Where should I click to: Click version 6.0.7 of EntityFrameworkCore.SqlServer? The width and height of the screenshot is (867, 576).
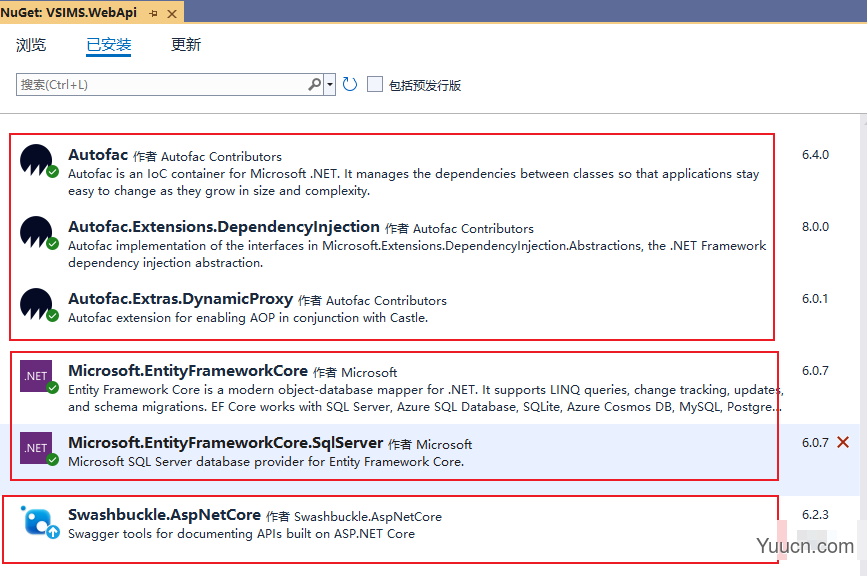tap(815, 442)
